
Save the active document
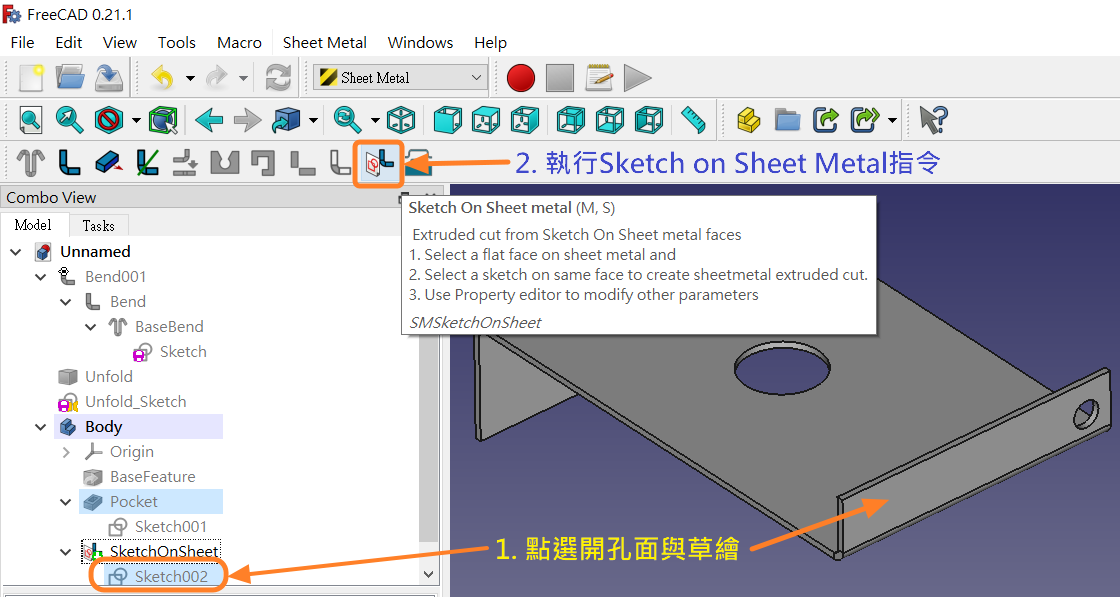coord(109,78)
